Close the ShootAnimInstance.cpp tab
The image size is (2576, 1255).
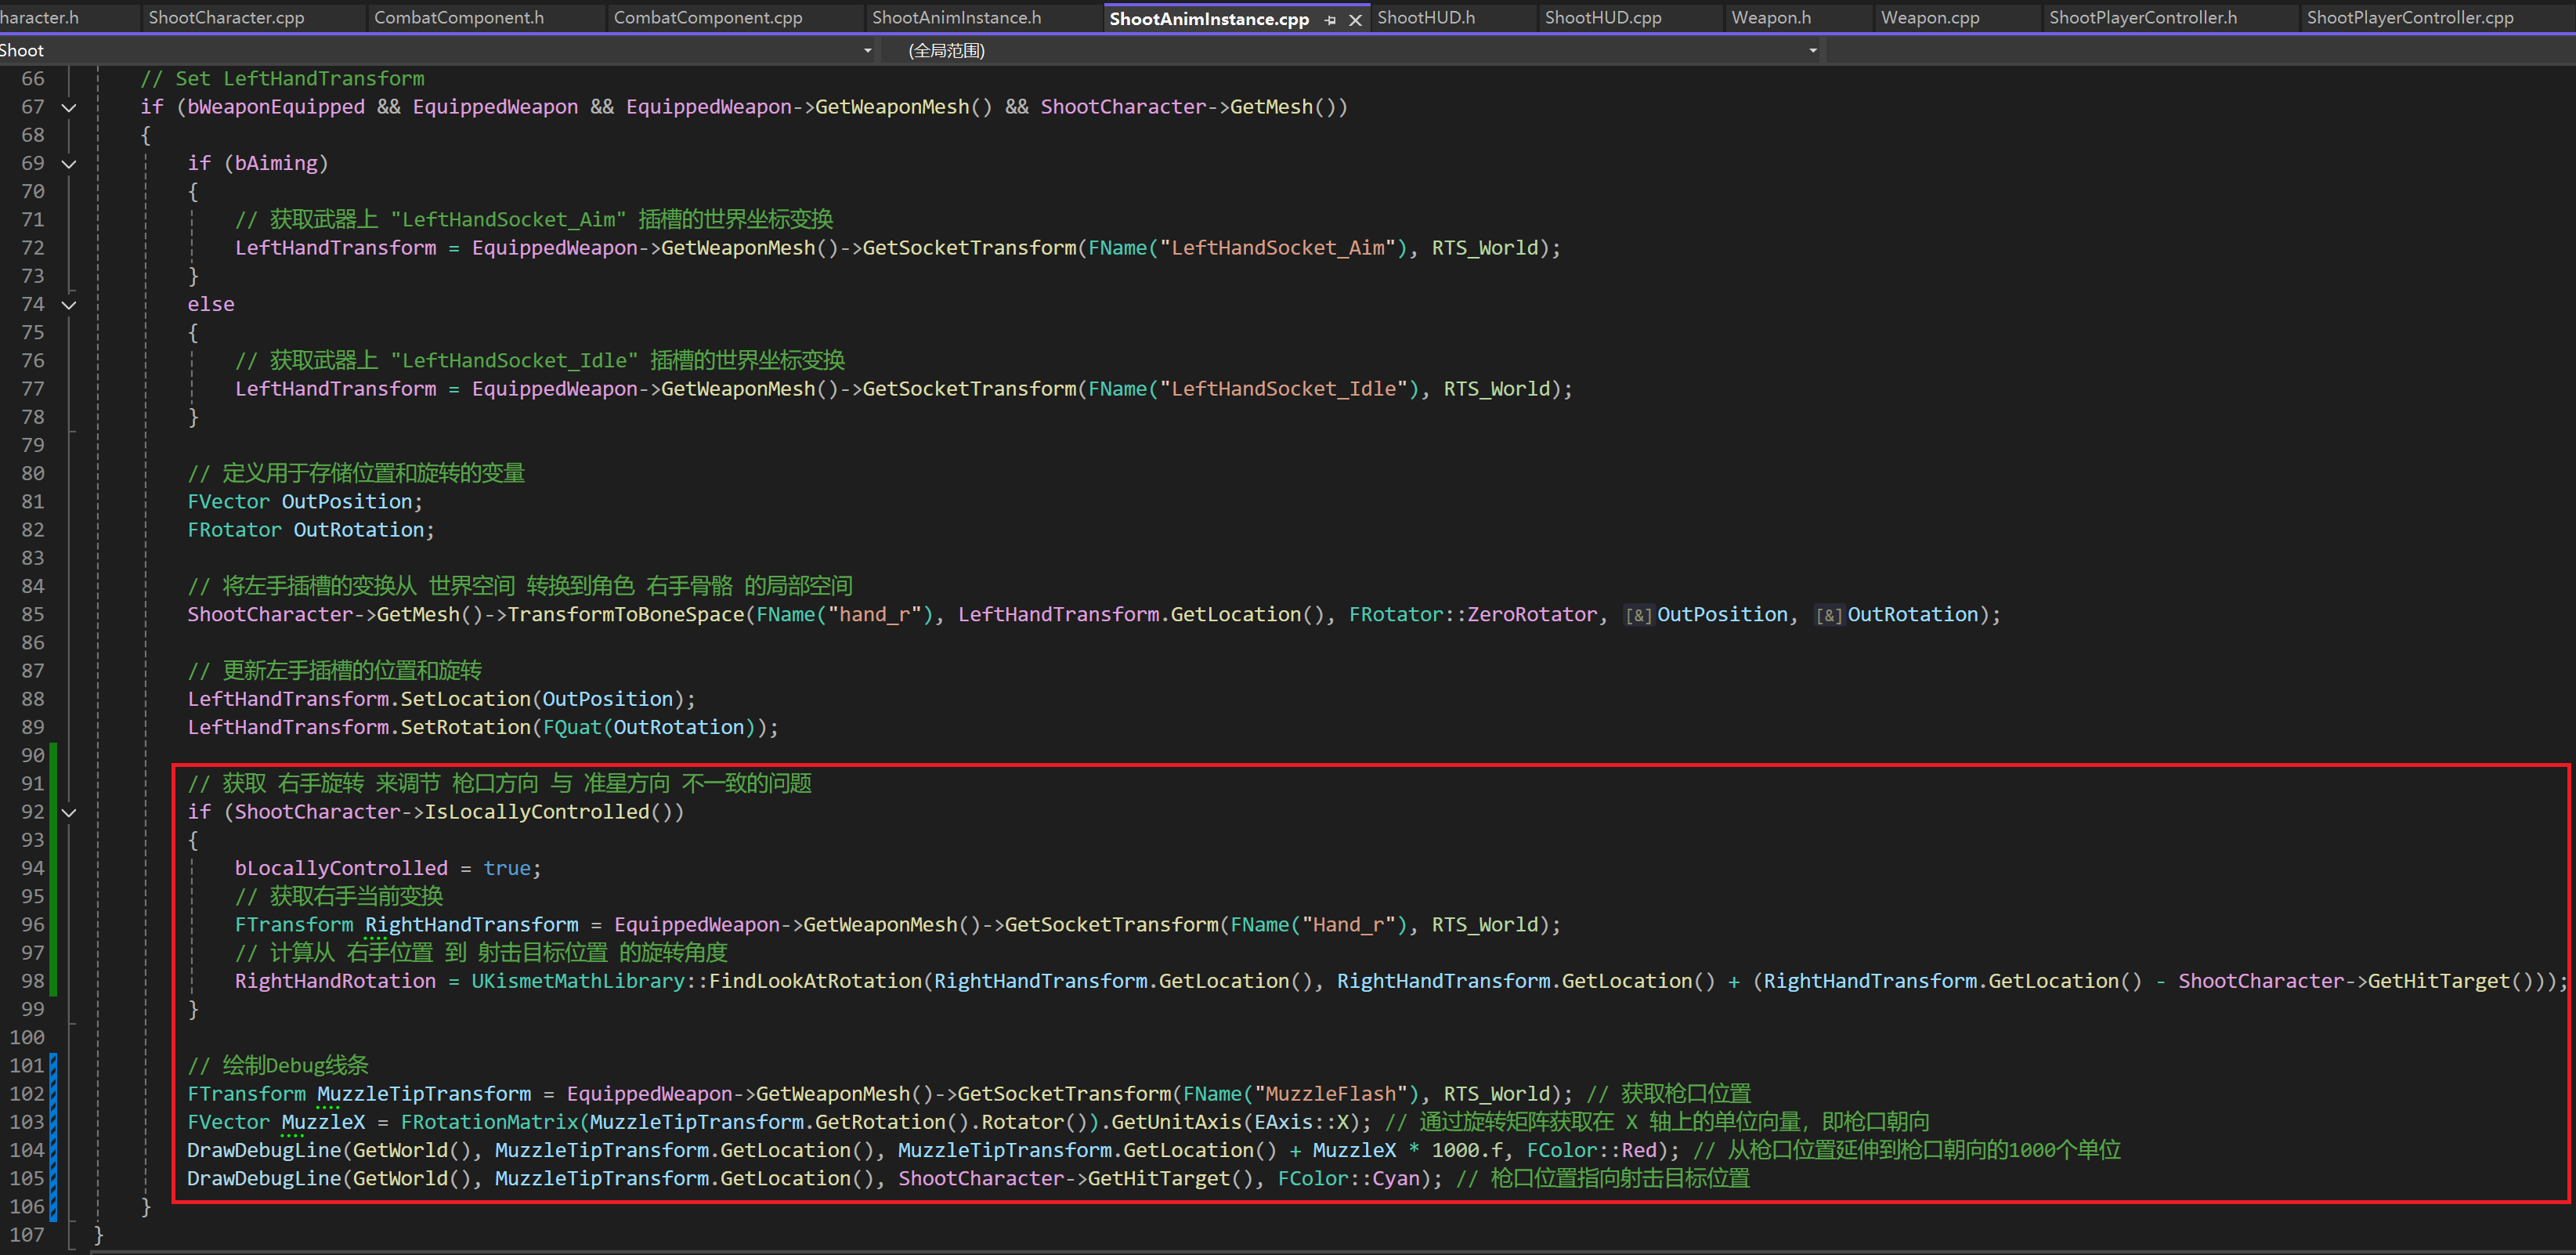(1355, 19)
